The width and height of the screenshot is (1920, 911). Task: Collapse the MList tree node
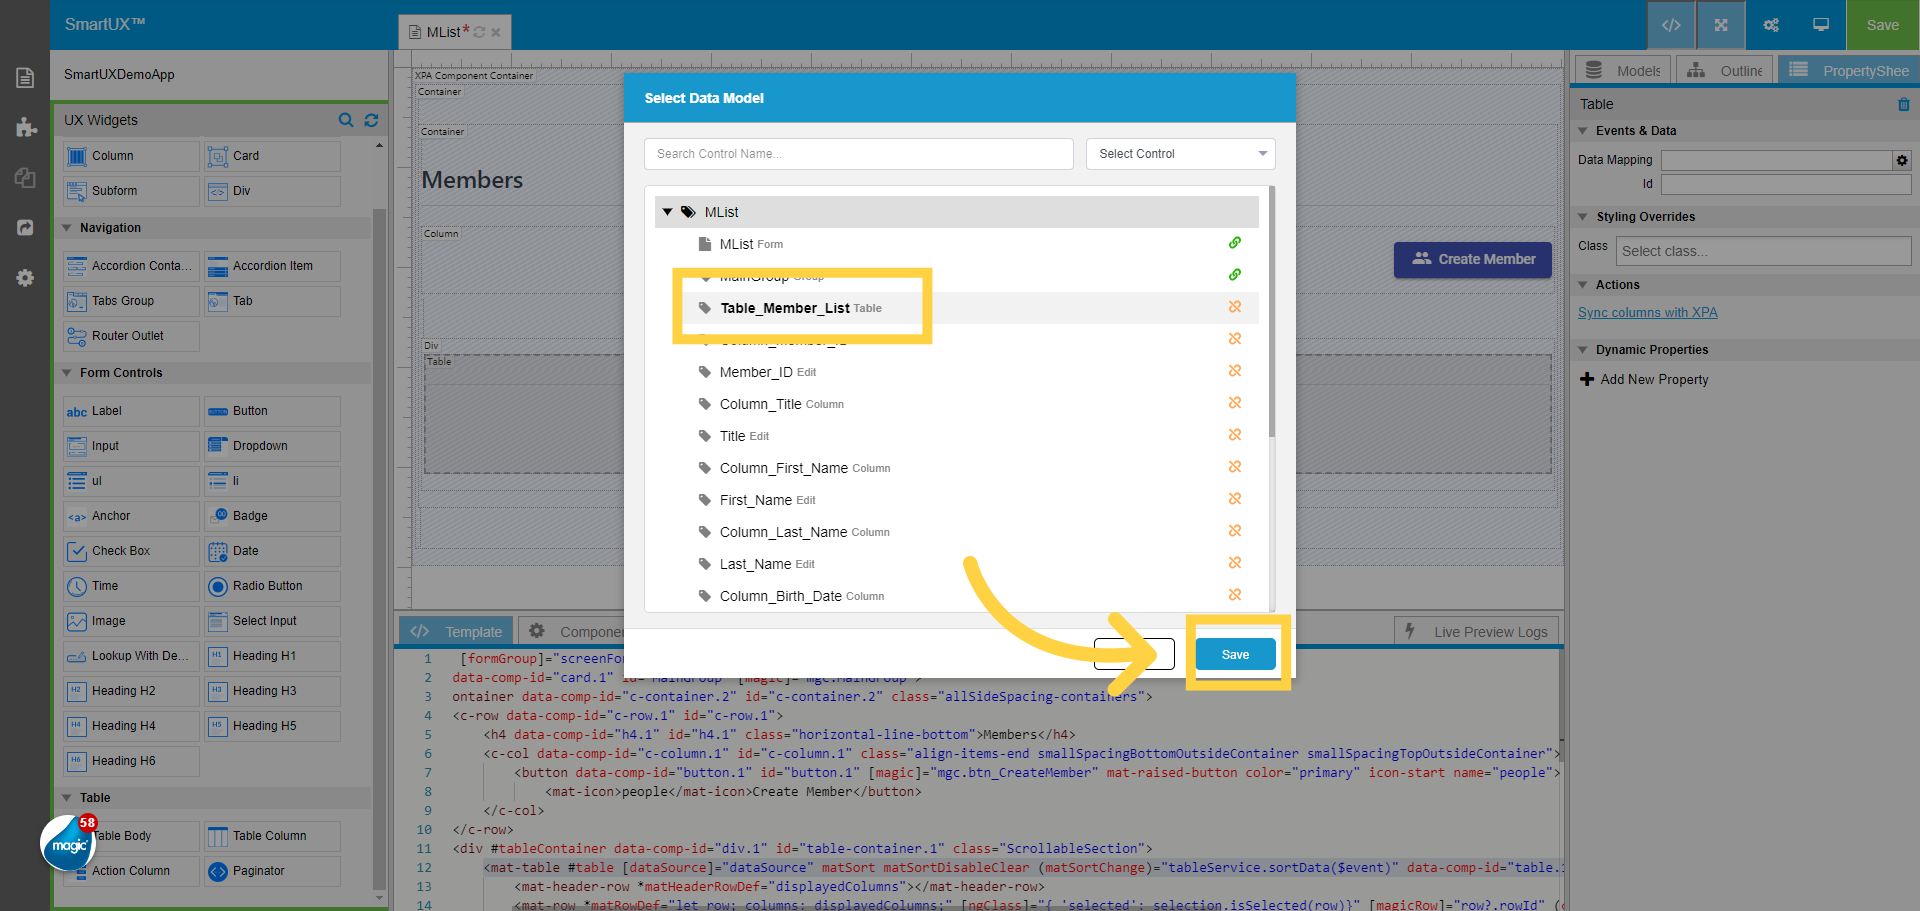(668, 211)
